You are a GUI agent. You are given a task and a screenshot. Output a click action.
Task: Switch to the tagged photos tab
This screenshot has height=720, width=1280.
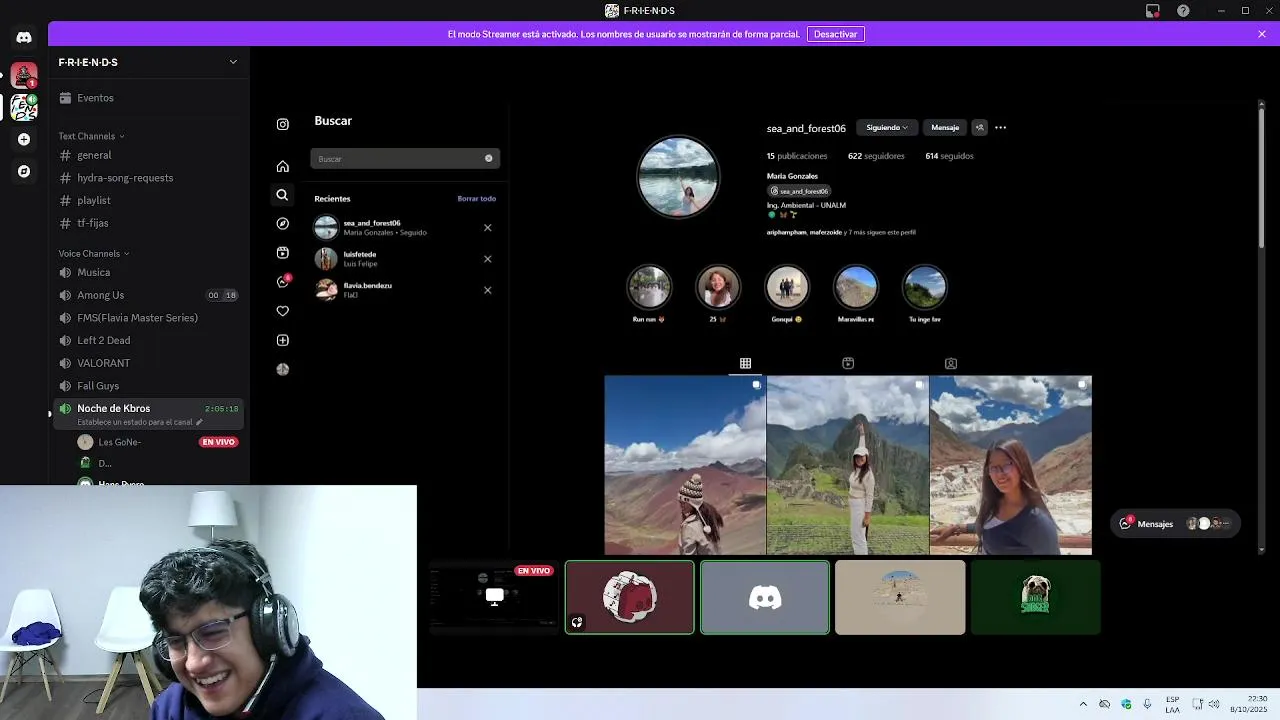click(x=951, y=363)
